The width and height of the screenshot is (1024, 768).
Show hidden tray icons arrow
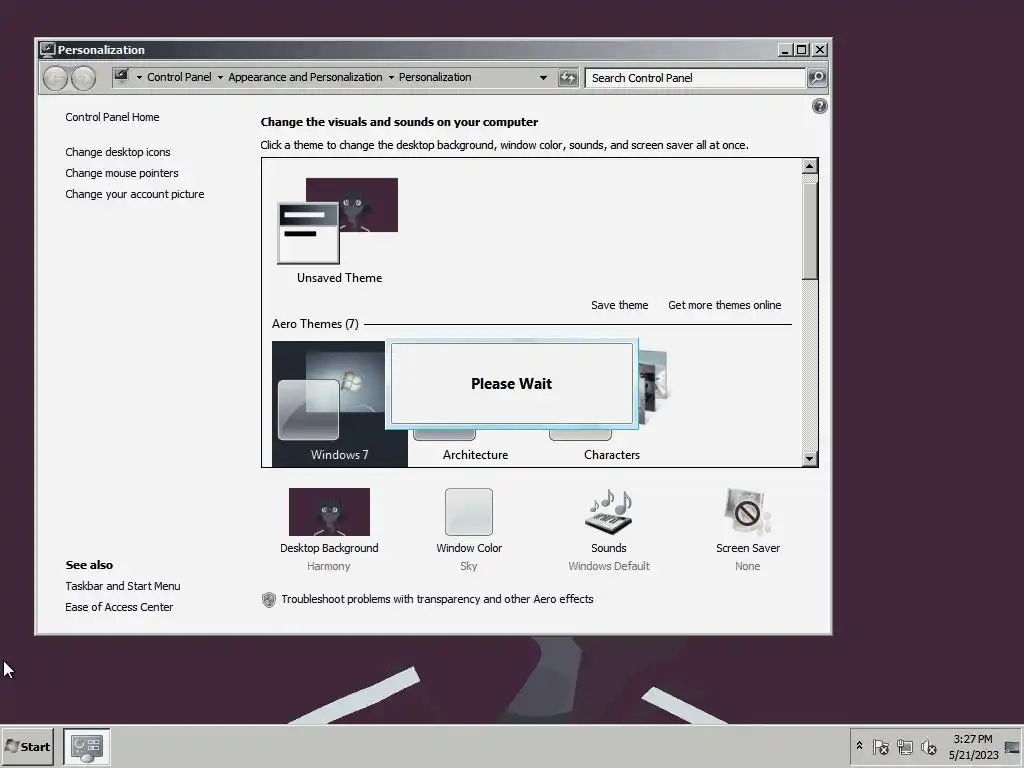pyautogui.click(x=859, y=745)
